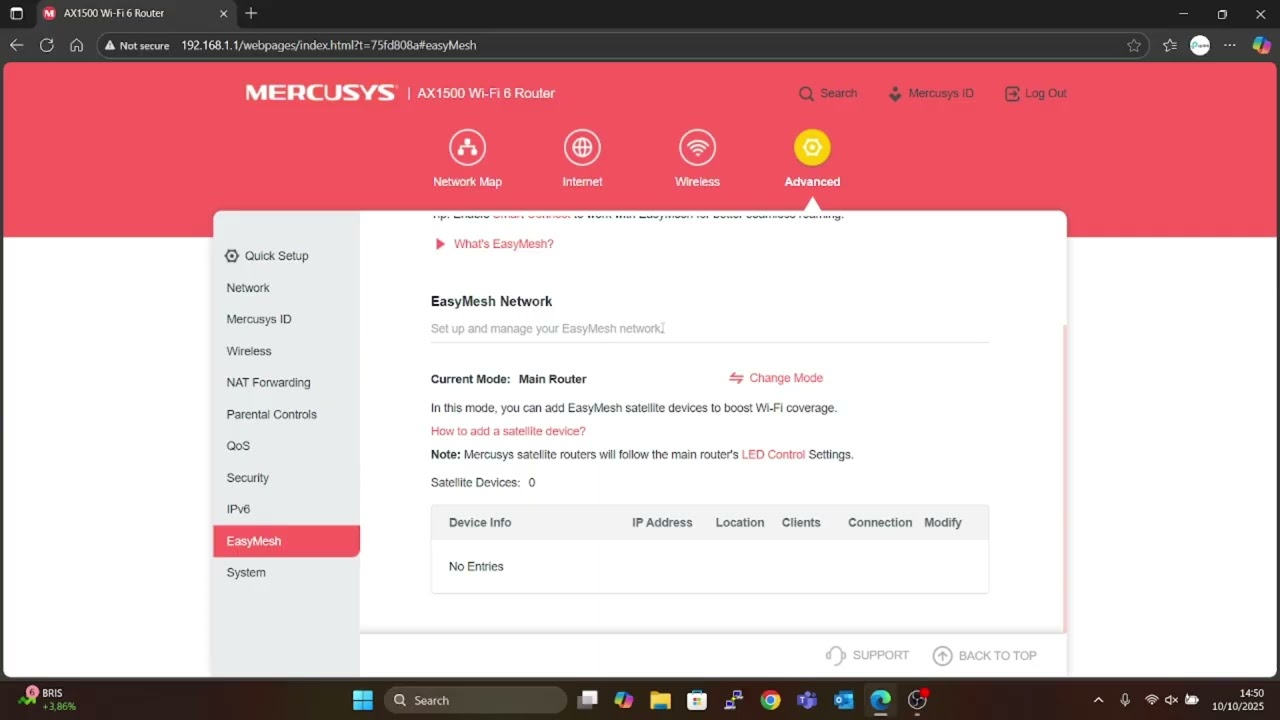The height and width of the screenshot is (720, 1280).
Task: Click the MERCUSYS logo
Action: tap(321, 93)
